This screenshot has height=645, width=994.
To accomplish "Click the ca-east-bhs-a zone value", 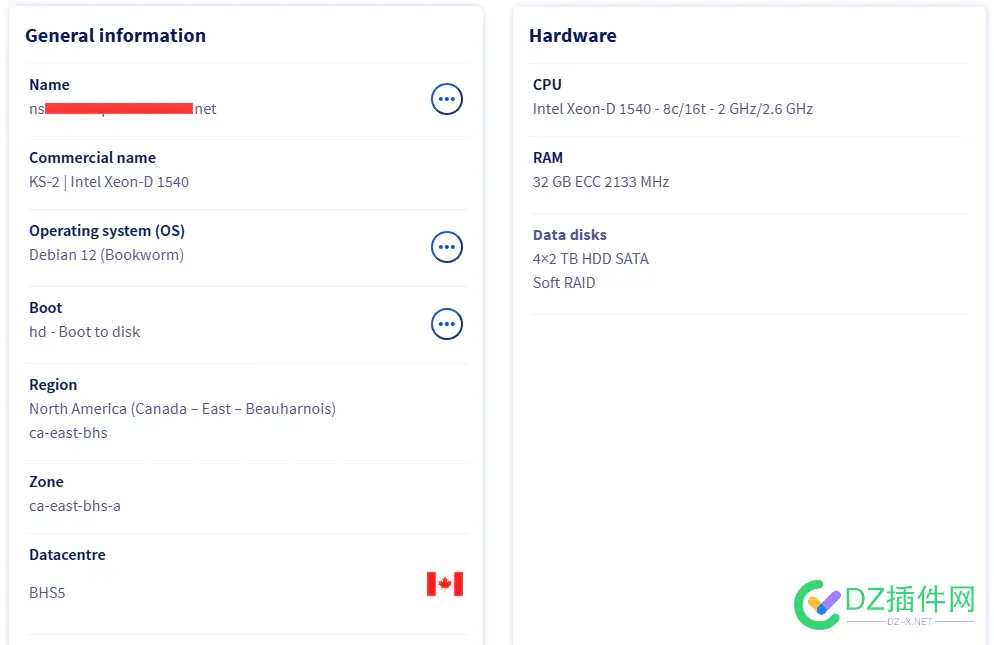I will (x=75, y=506).
